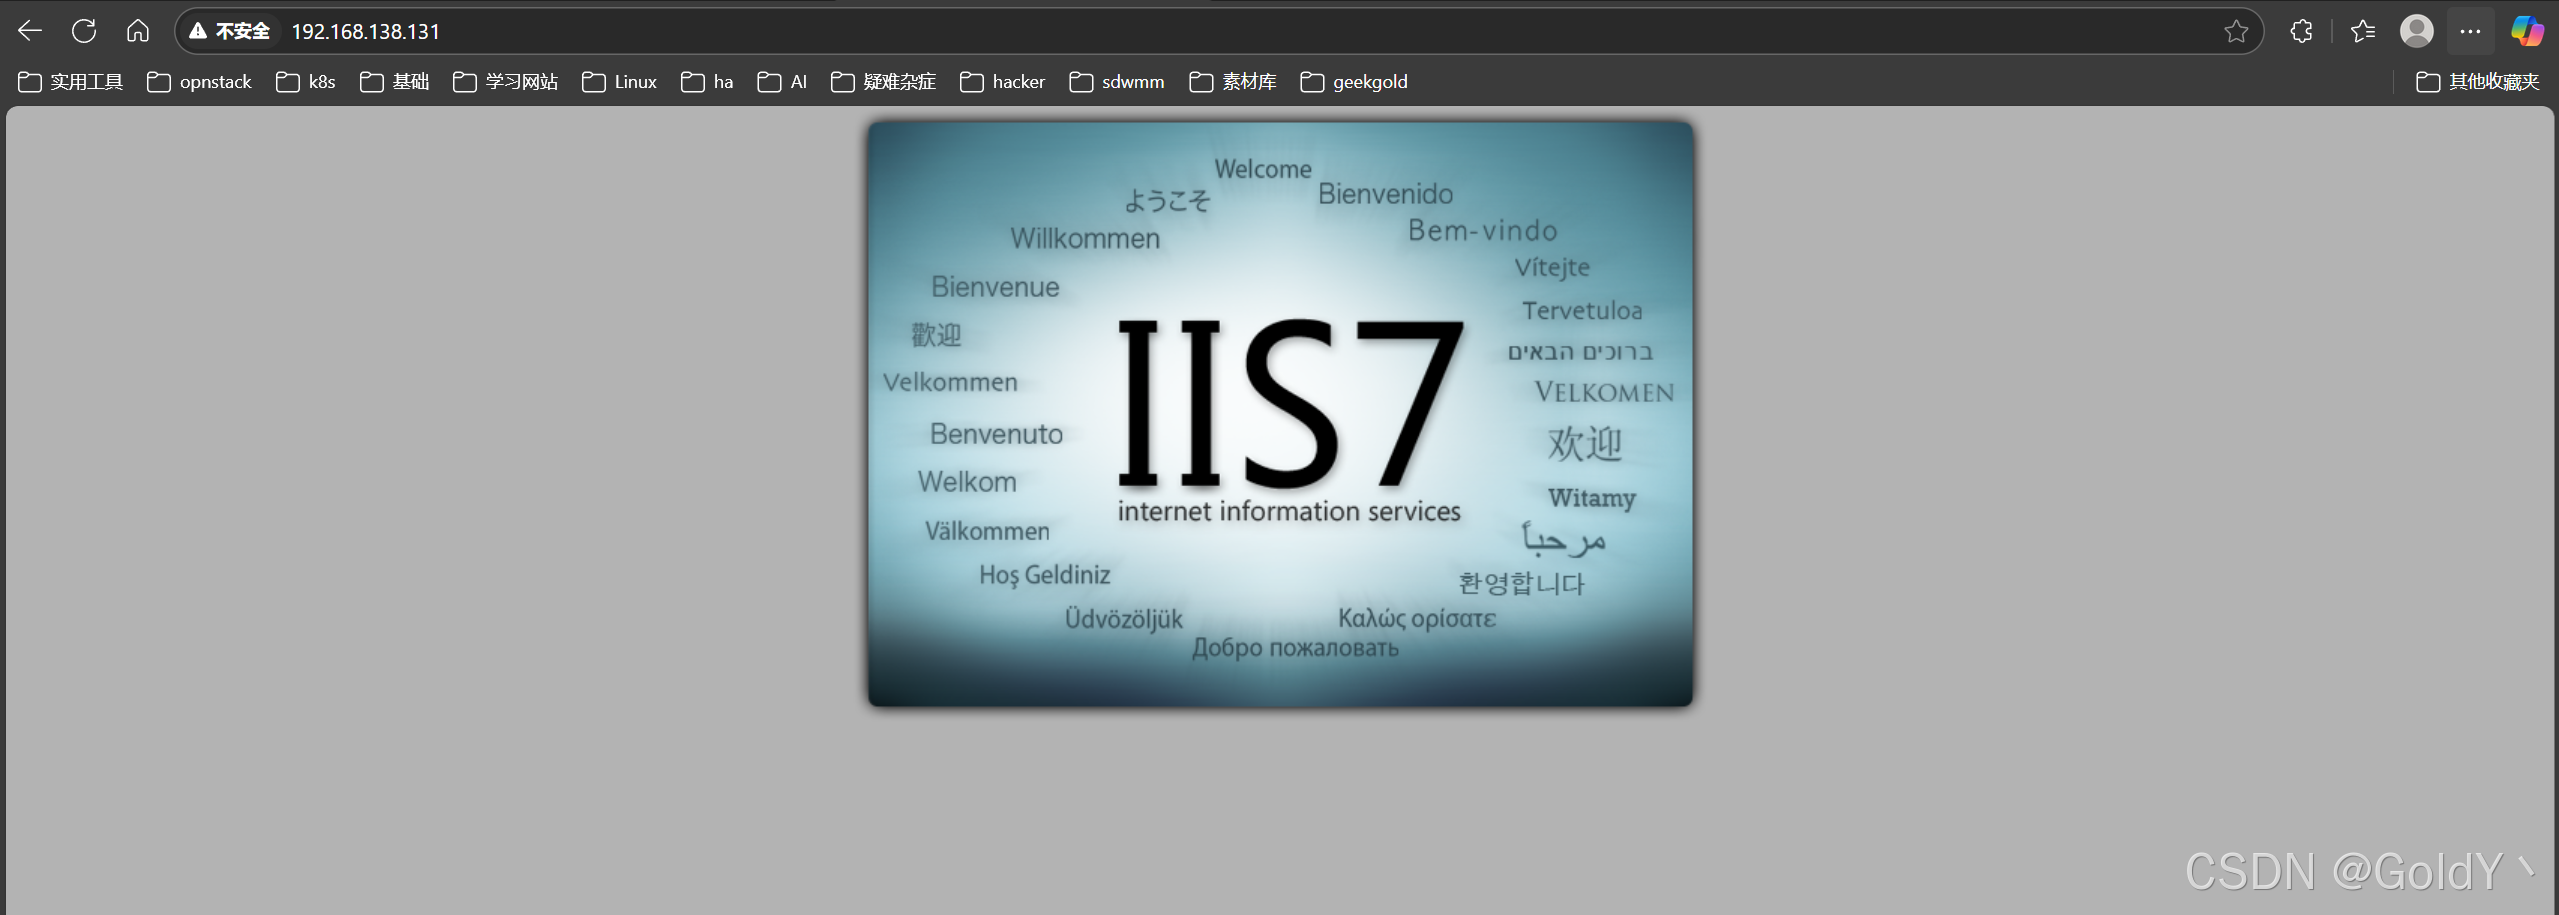The width and height of the screenshot is (2559, 915).
Task: Click the not secure warning badge
Action: 230,31
